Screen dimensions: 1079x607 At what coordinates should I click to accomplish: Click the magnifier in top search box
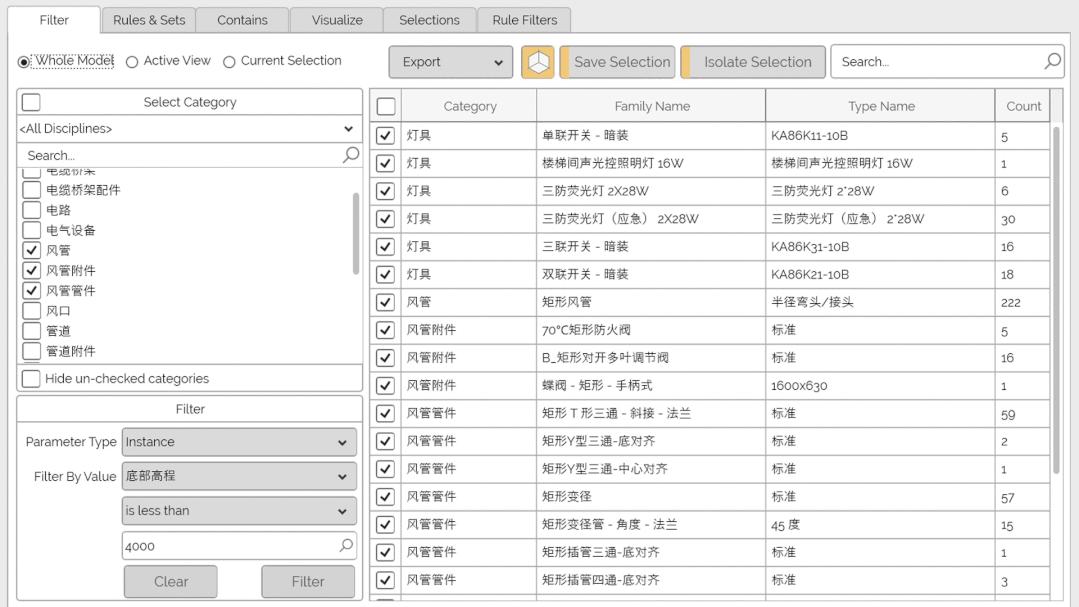tap(1052, 61)
